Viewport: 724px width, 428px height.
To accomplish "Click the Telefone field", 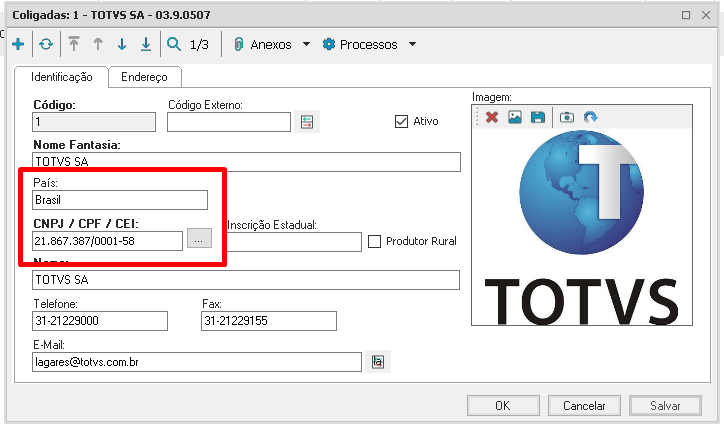I will 100,321.
